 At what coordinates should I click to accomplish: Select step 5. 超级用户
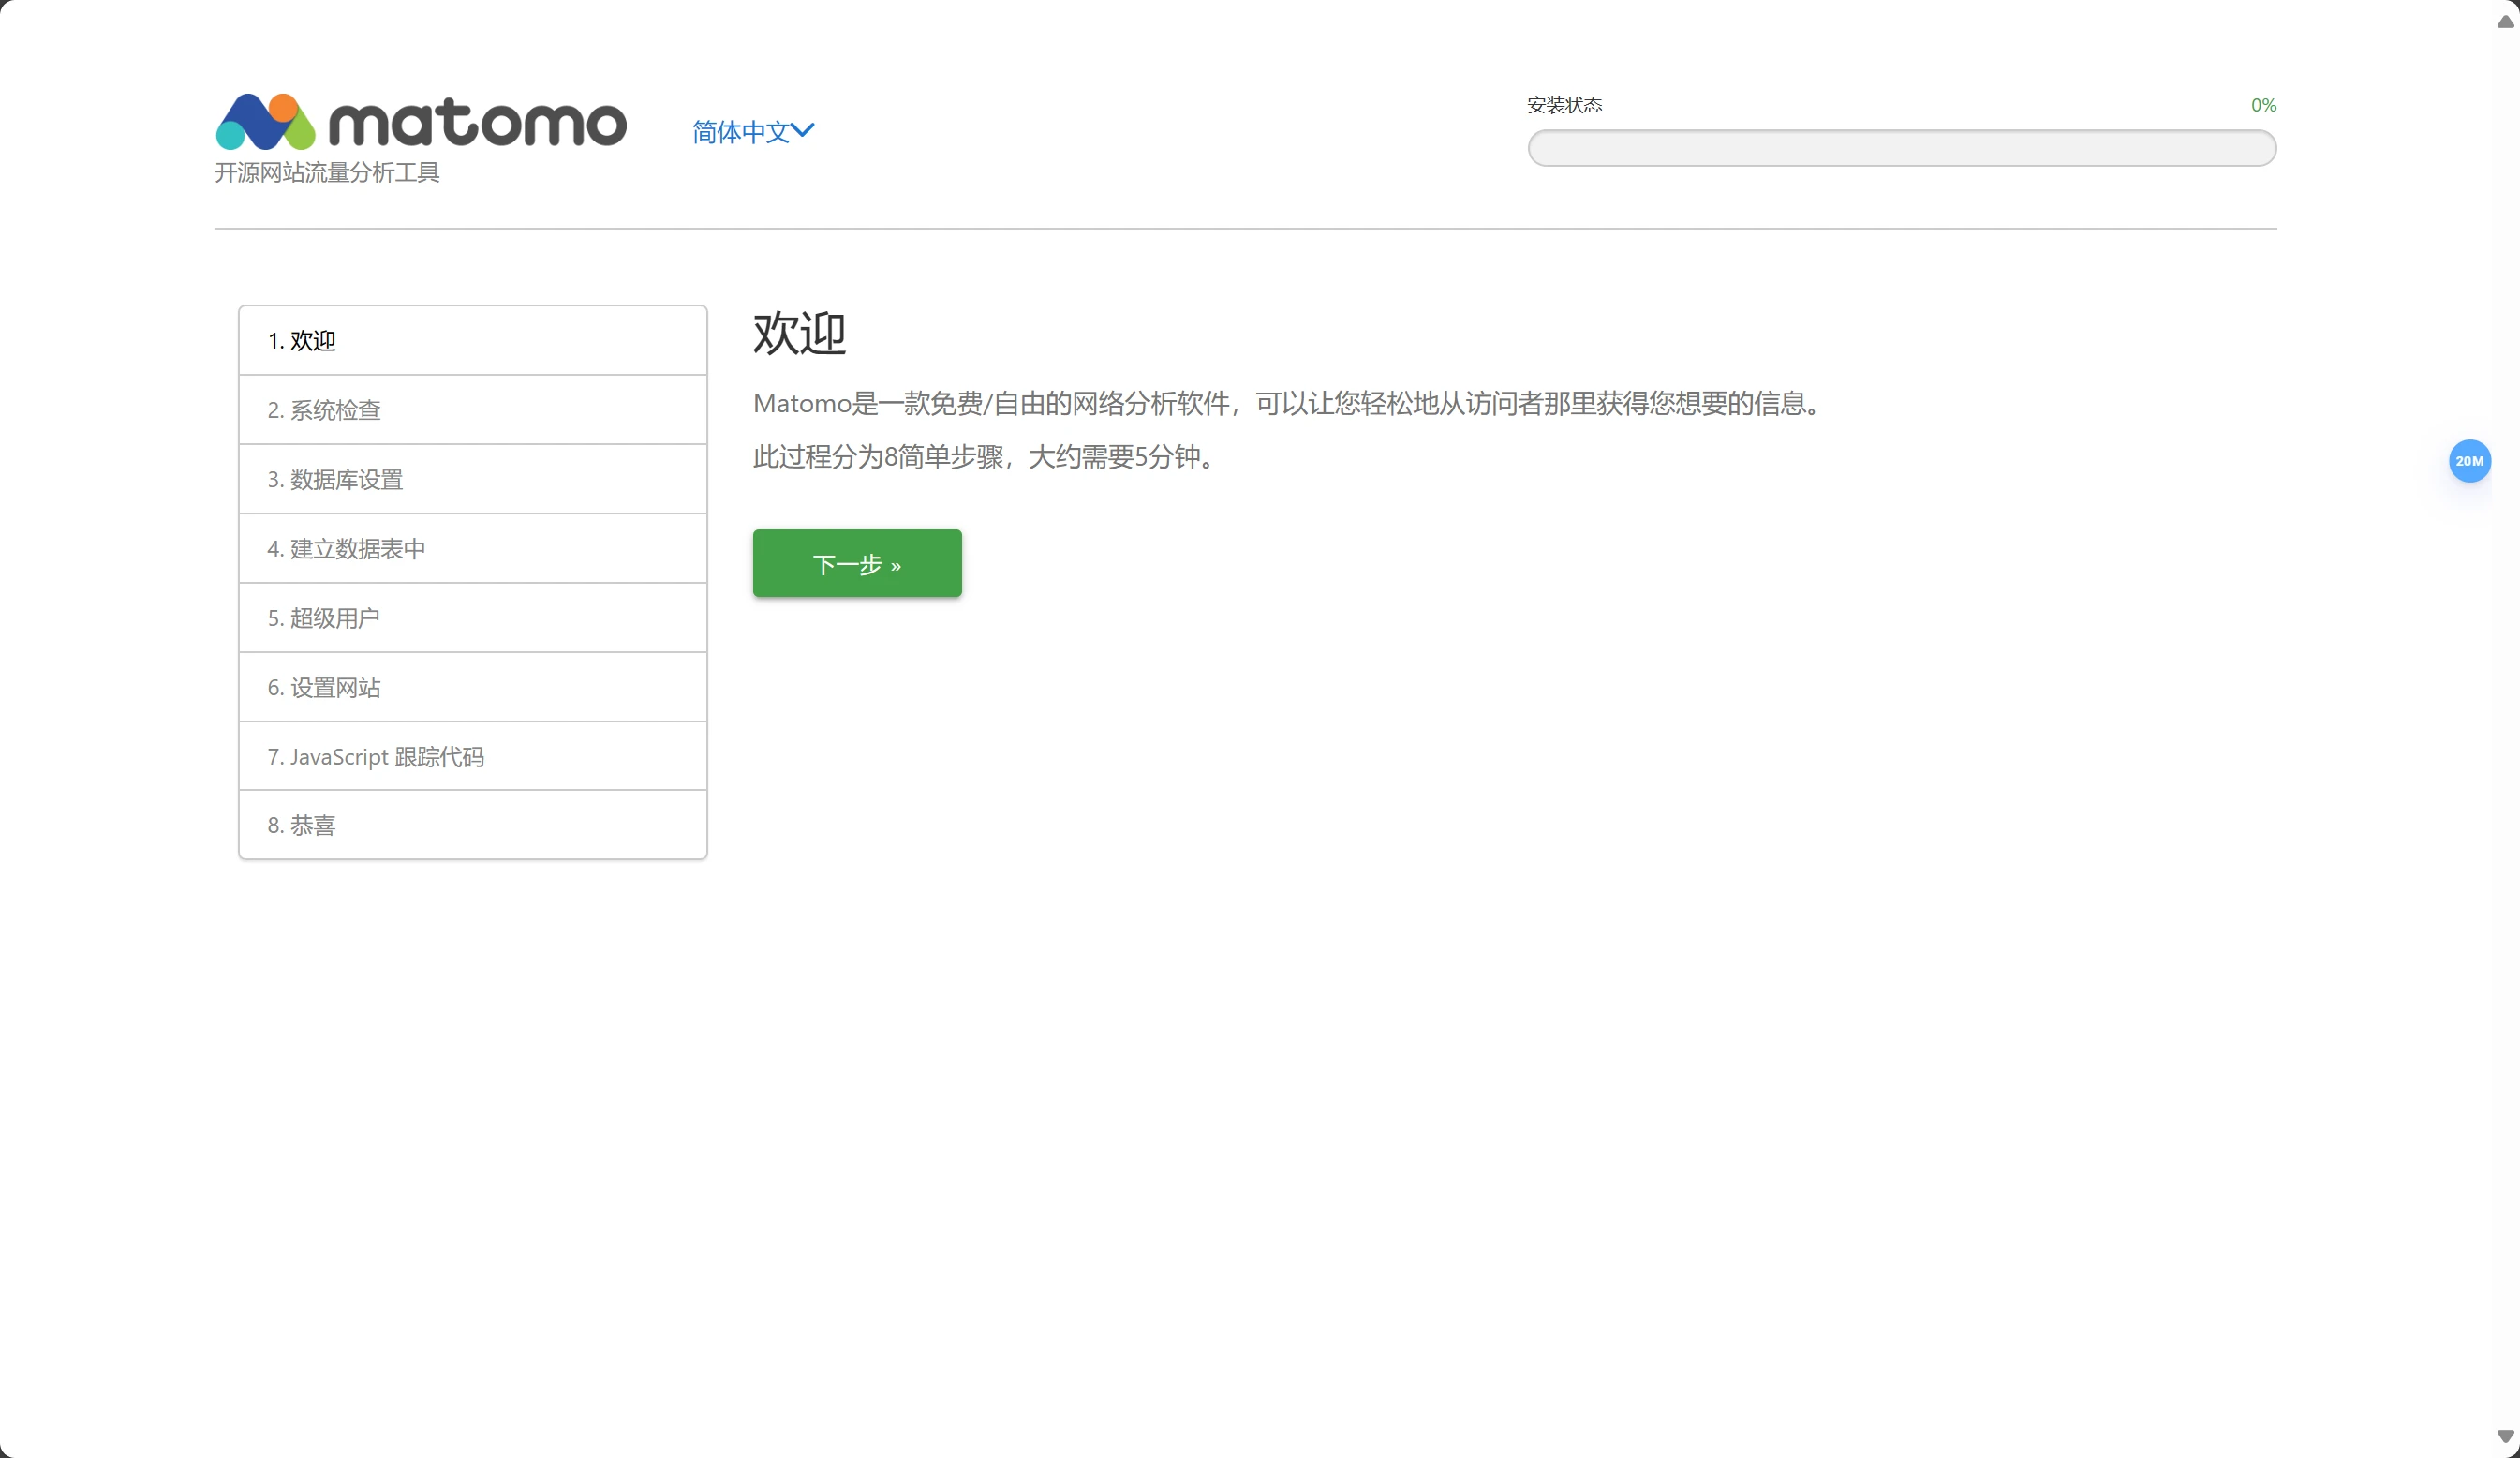[x=323, y=618]
